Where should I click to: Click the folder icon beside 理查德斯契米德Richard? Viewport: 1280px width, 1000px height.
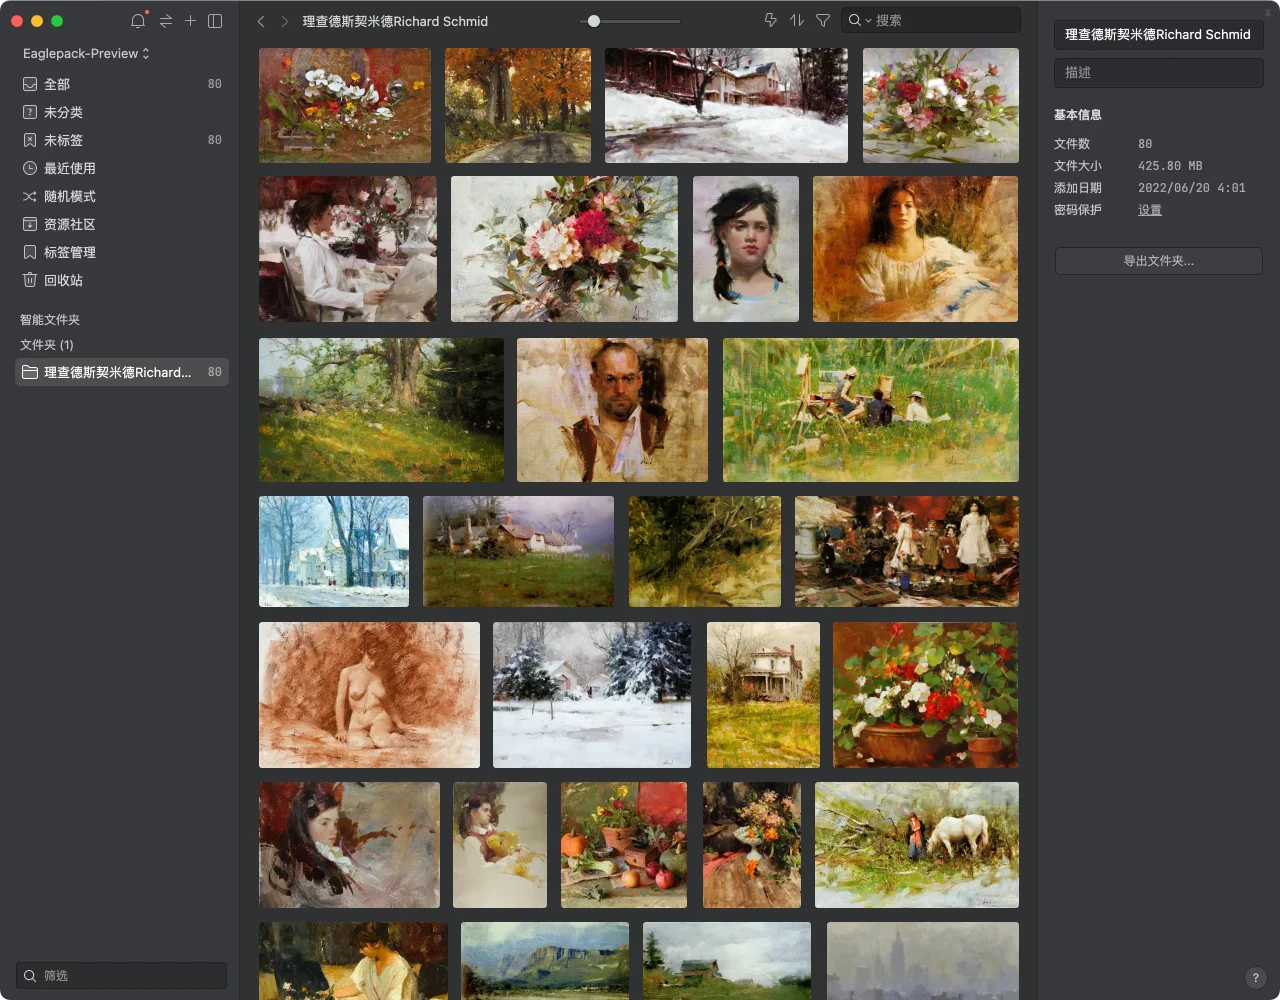(x=30, y=372)
